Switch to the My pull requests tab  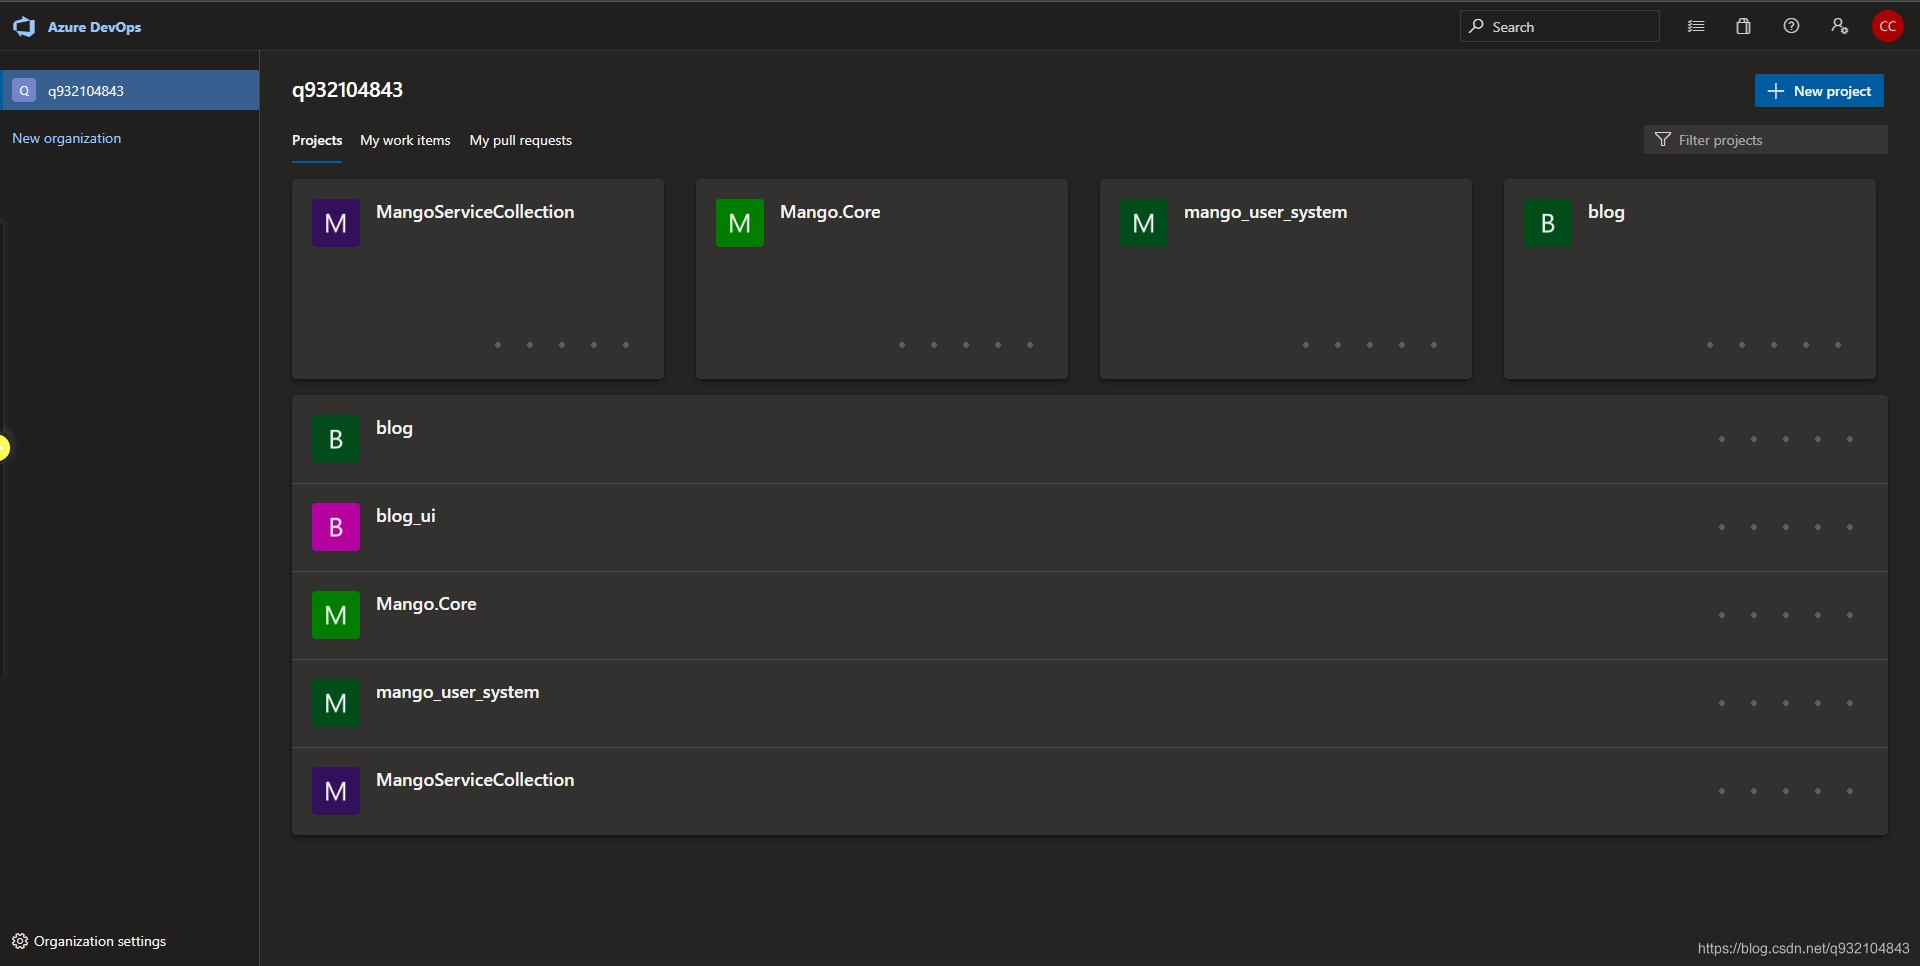[521, 140]
